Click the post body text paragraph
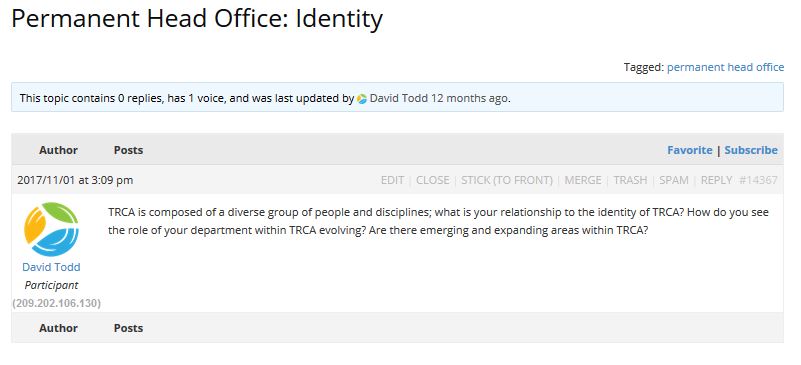801x365 pixels. pyautogui.click(x=438, y=221)
